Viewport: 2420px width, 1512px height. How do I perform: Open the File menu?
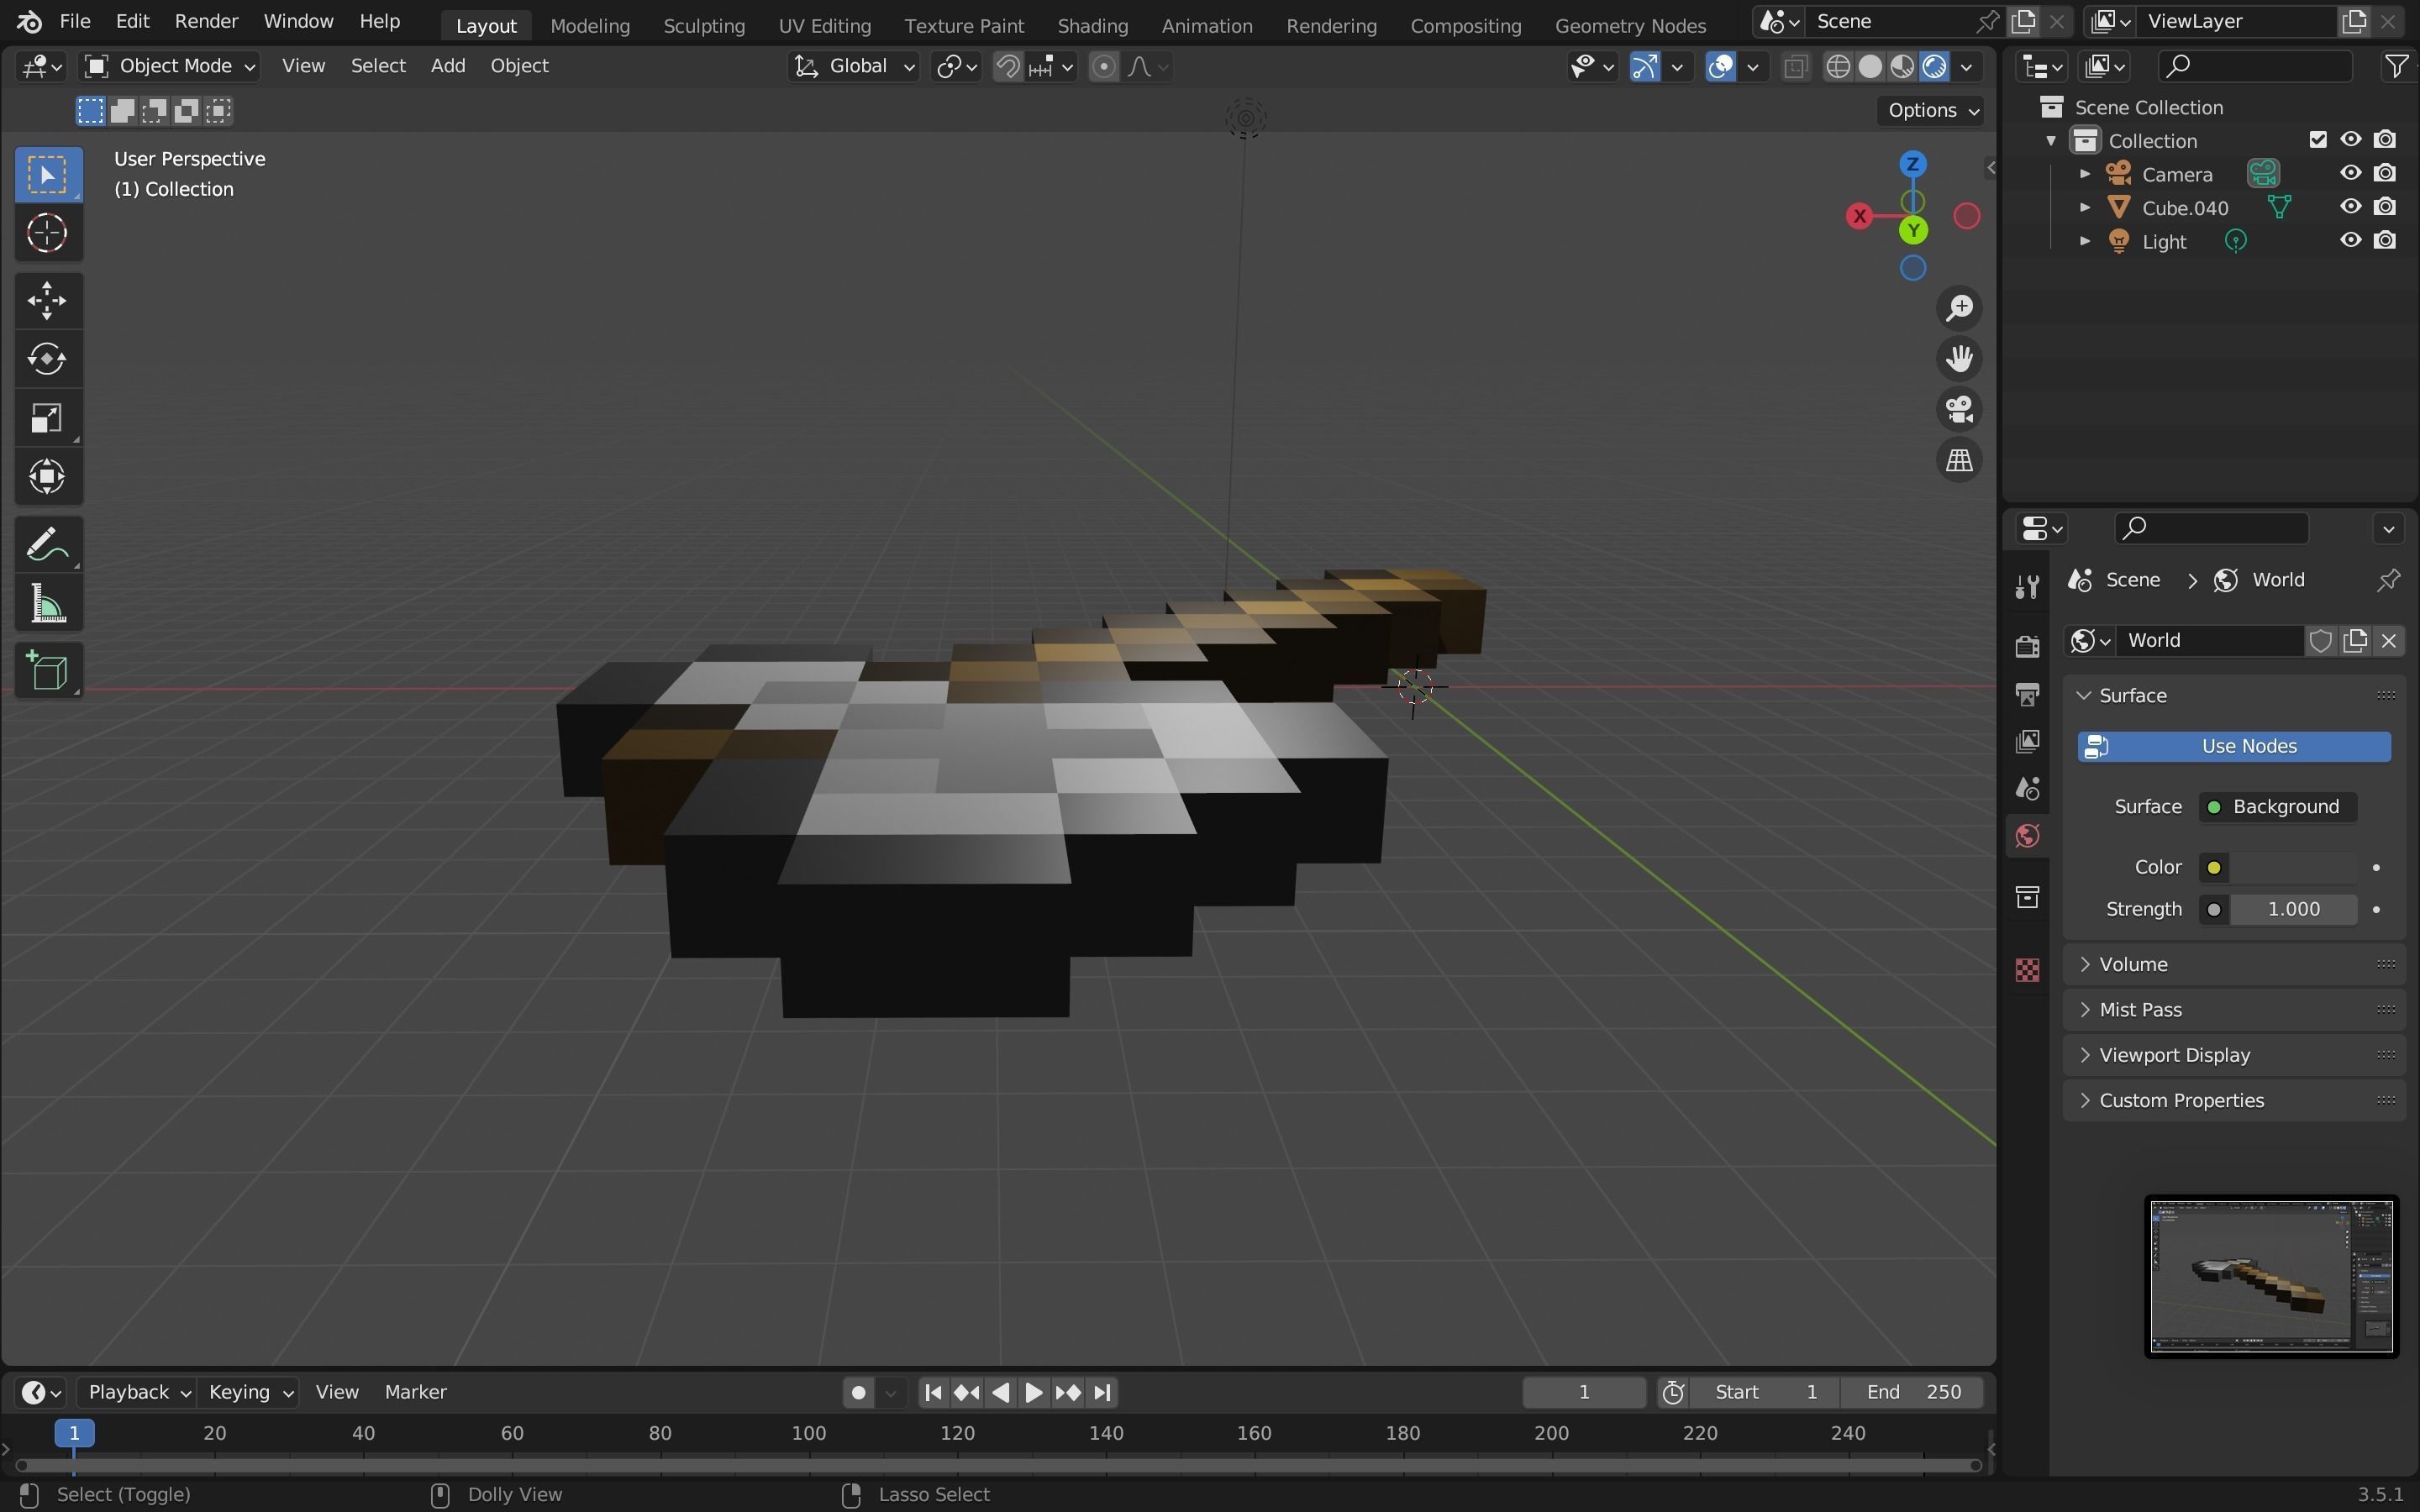coord(75,21)
